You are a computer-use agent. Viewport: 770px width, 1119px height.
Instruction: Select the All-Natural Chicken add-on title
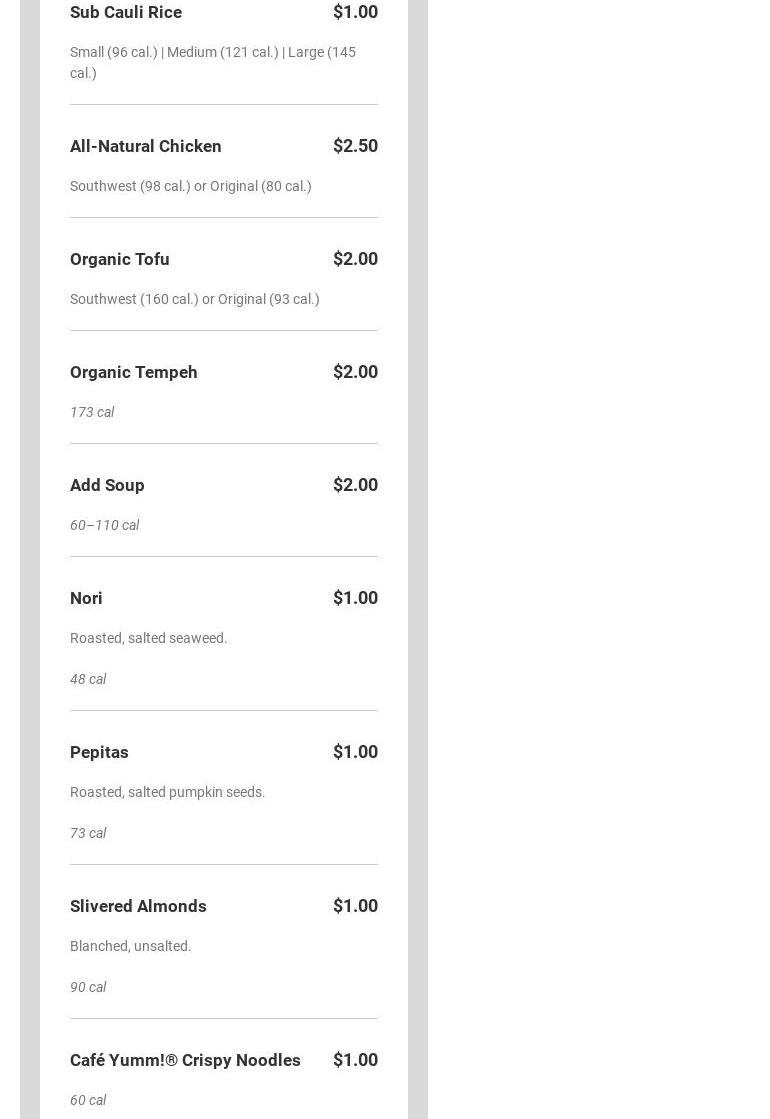pos(146,146)
